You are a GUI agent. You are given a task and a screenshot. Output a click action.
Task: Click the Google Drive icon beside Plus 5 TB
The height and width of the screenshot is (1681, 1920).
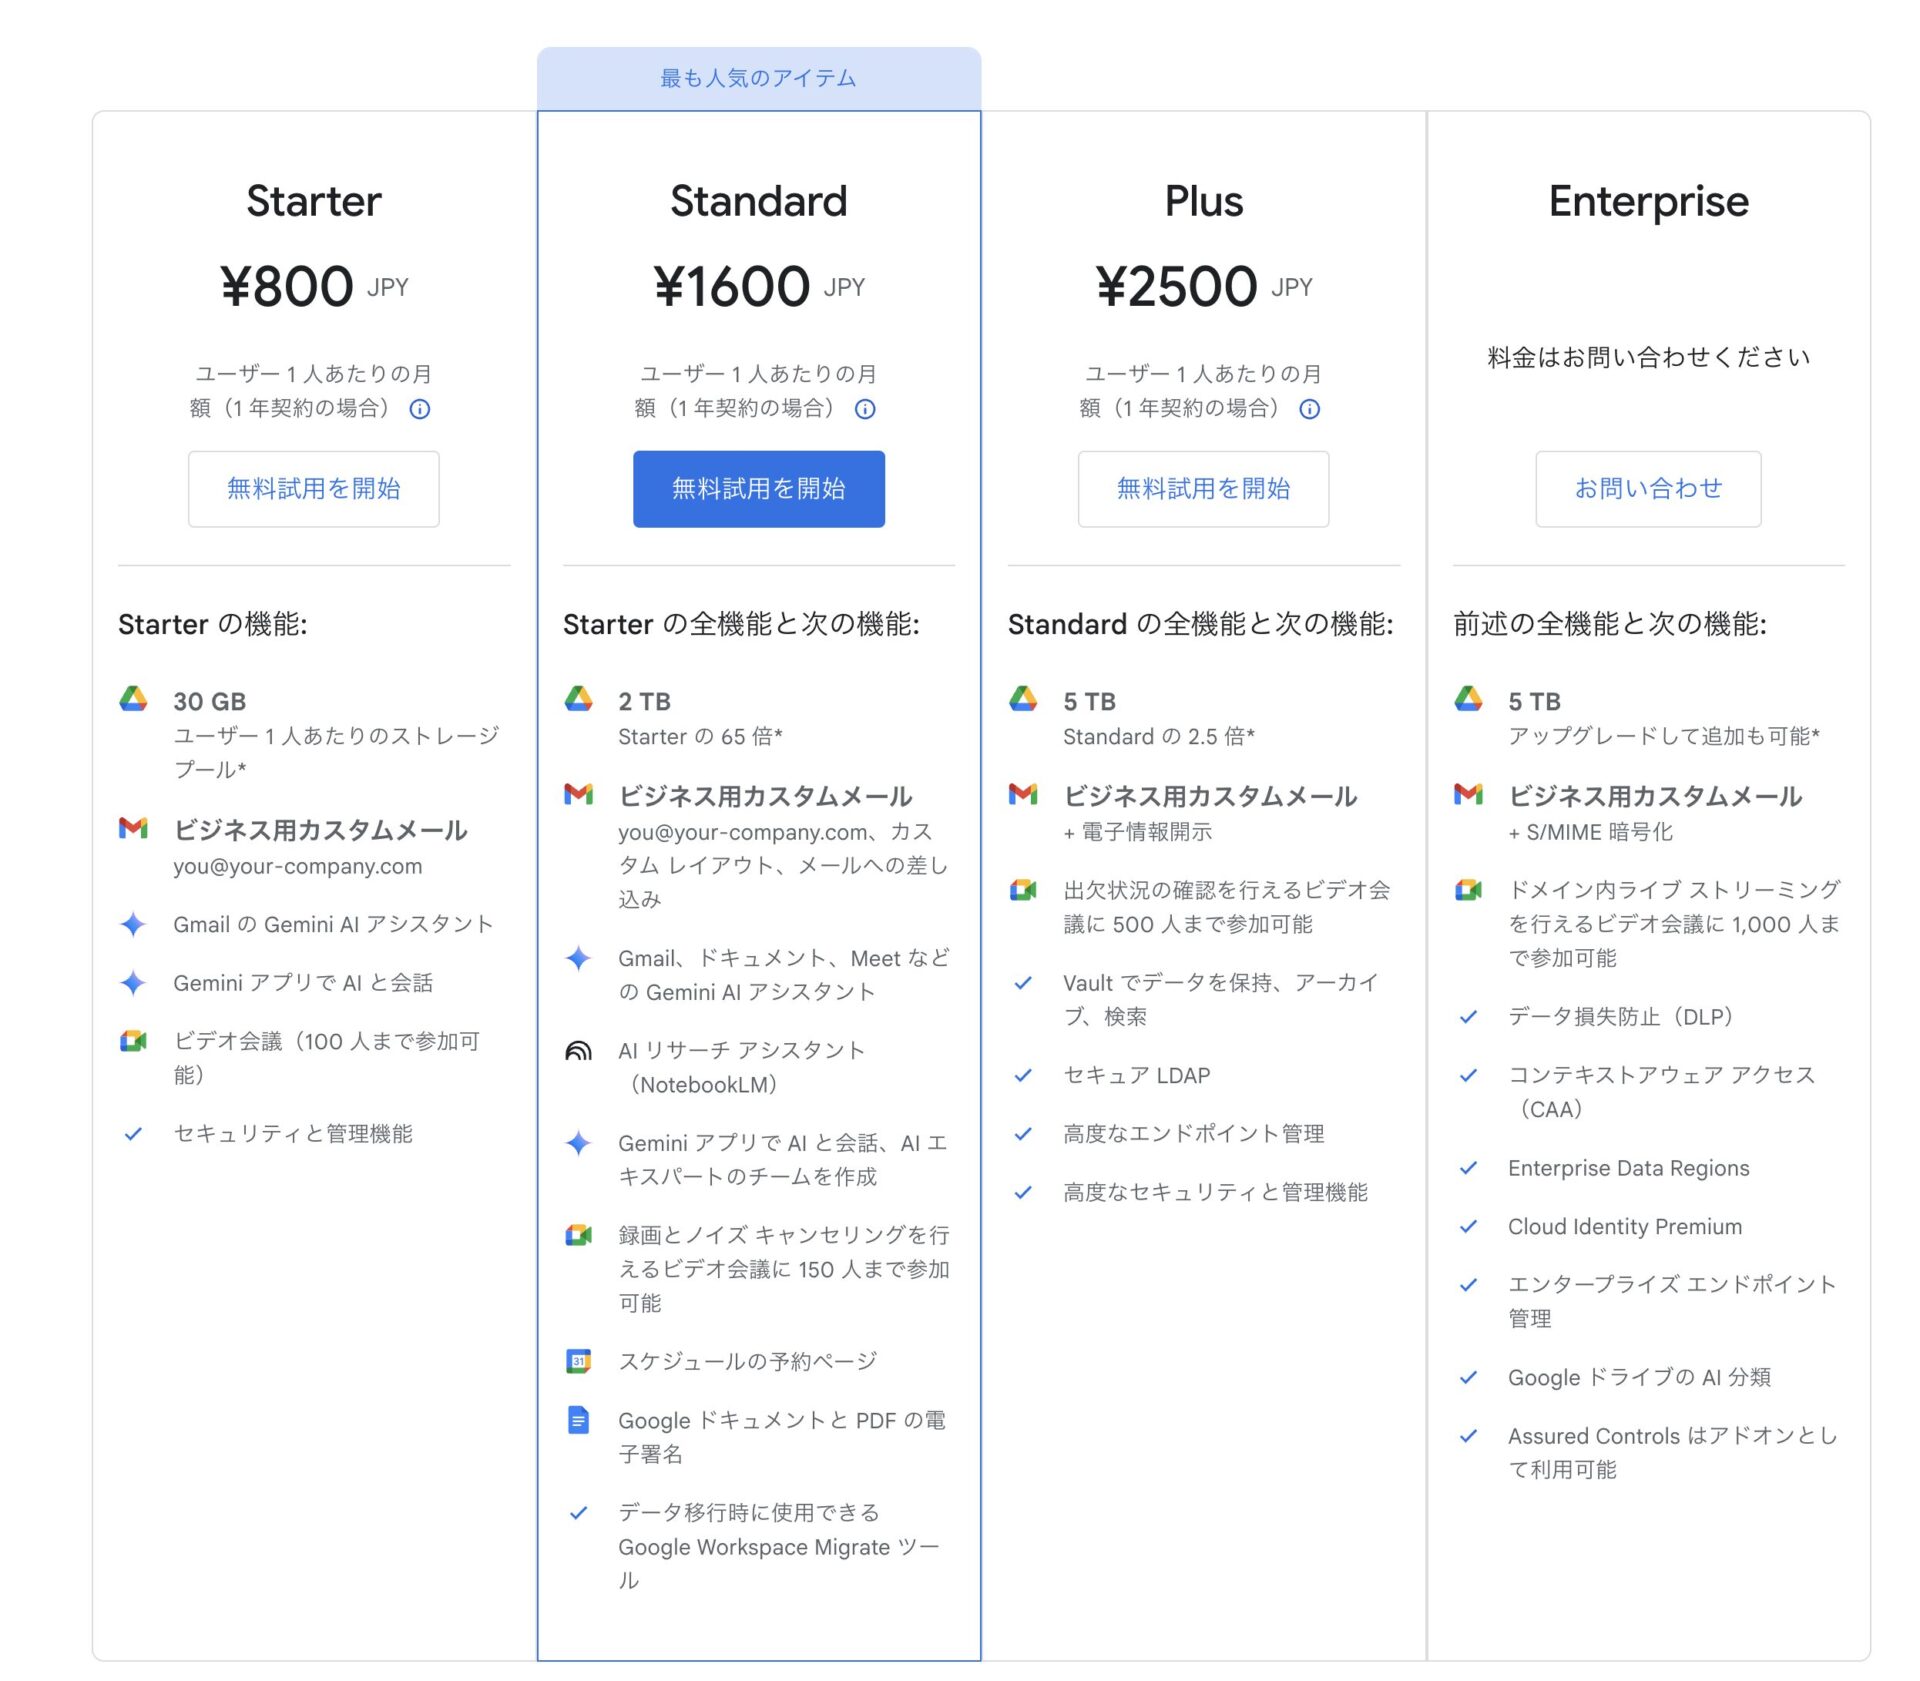click(x=1023, y=698)
